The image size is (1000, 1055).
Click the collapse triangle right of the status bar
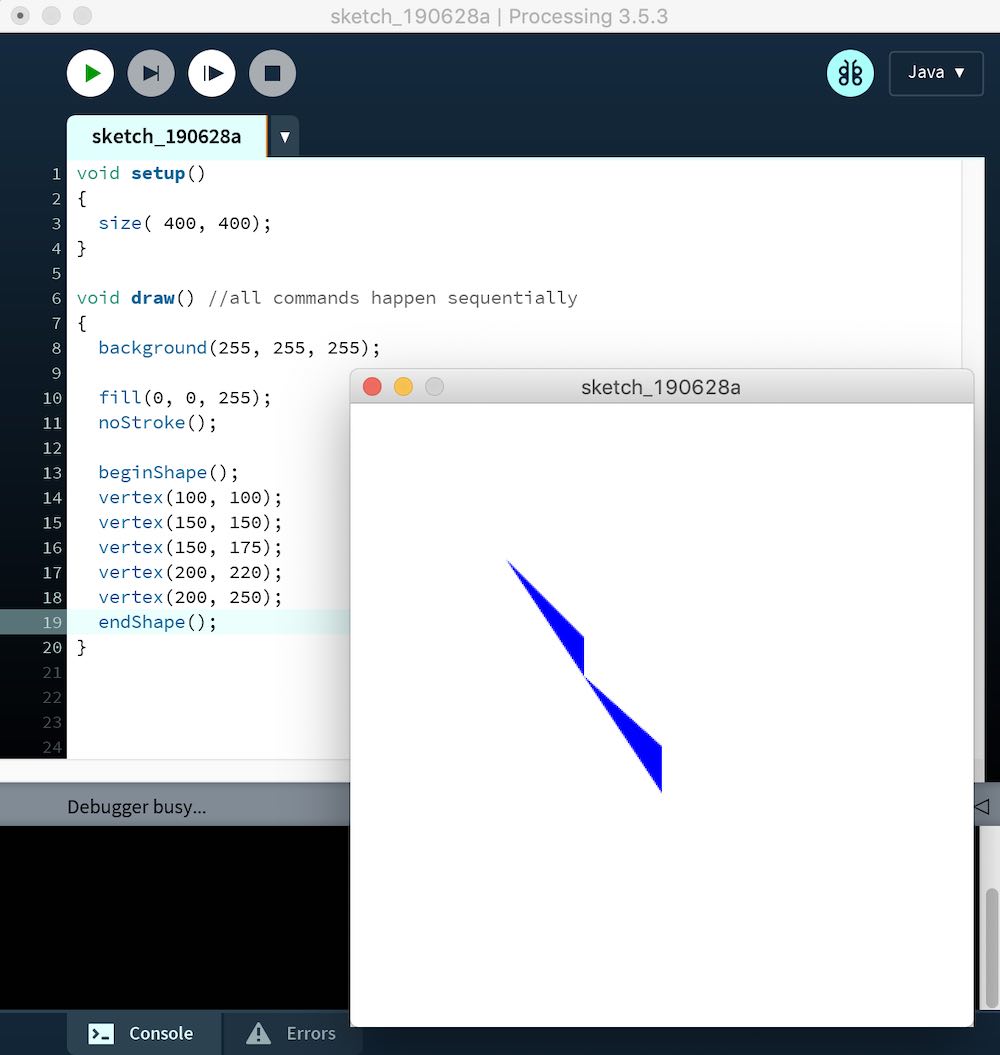[982, 805]
